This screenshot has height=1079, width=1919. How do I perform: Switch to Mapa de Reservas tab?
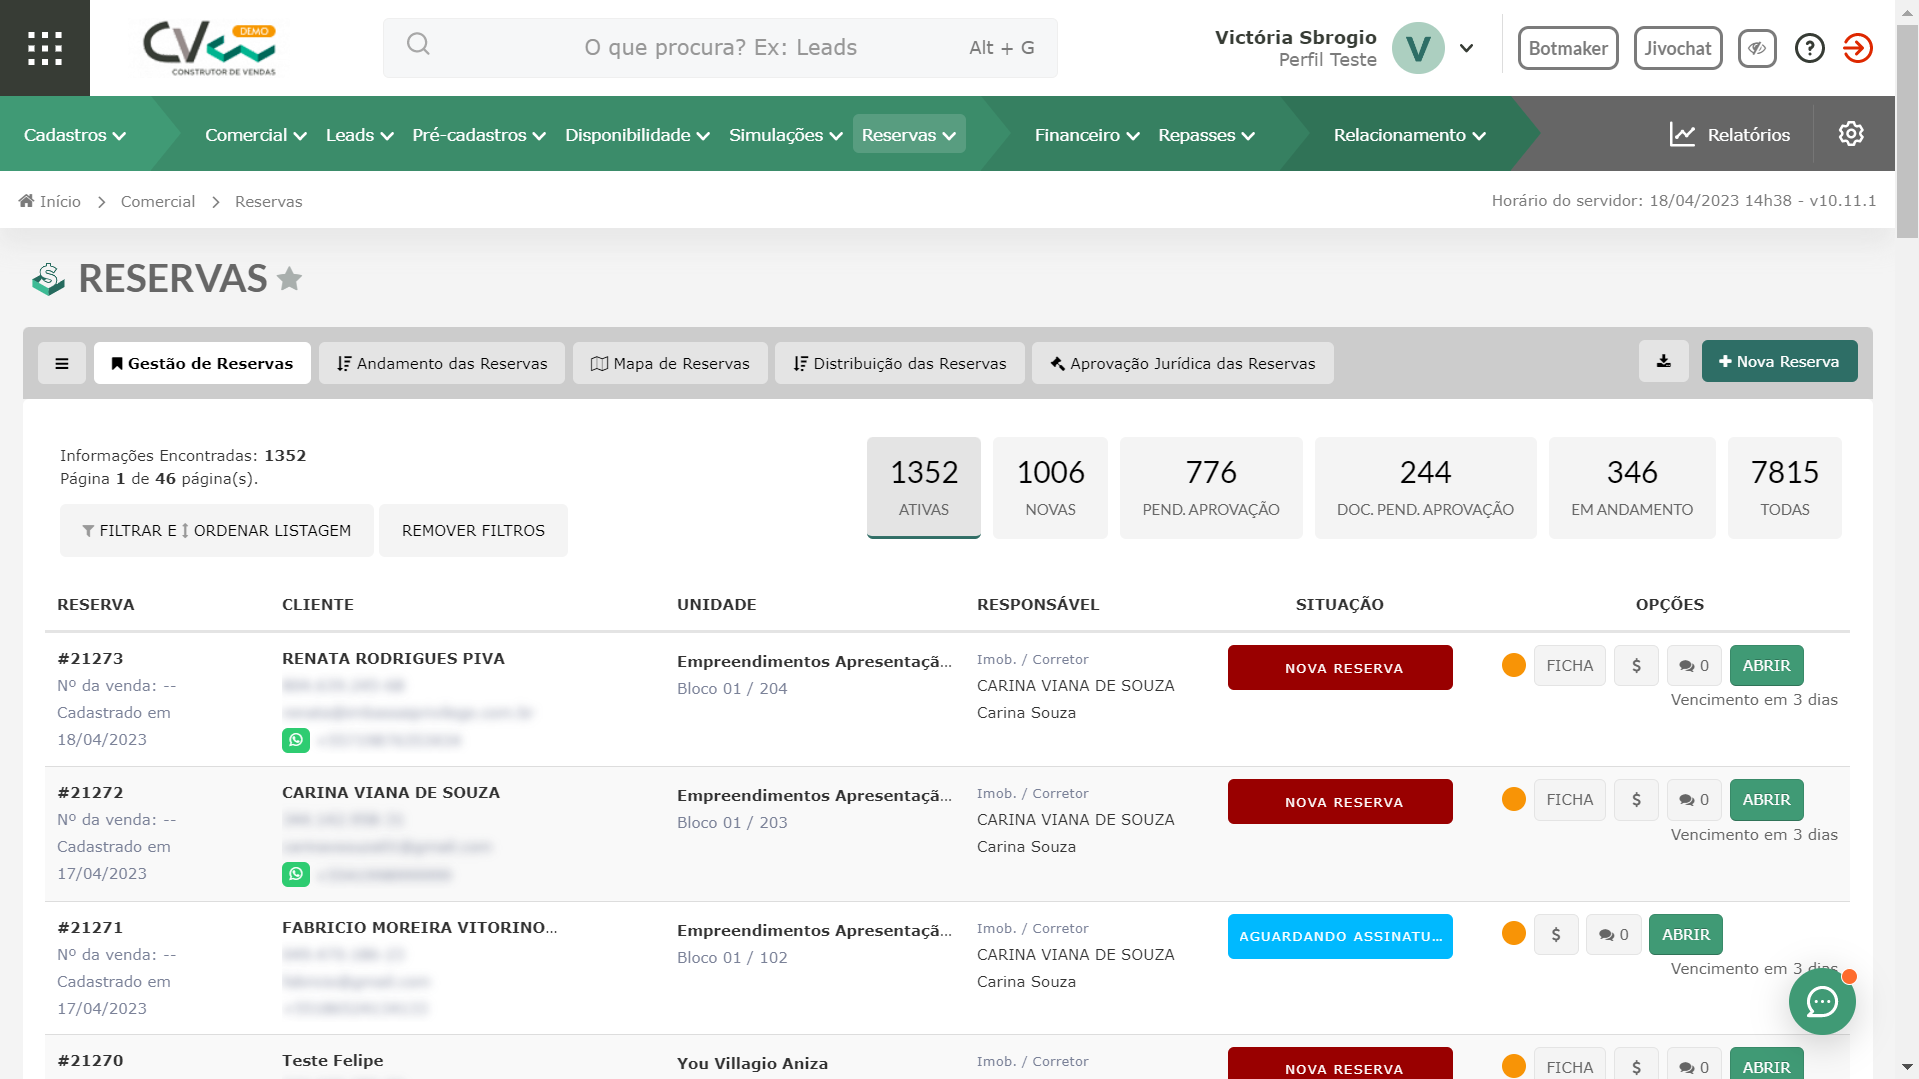pos(670,364)
